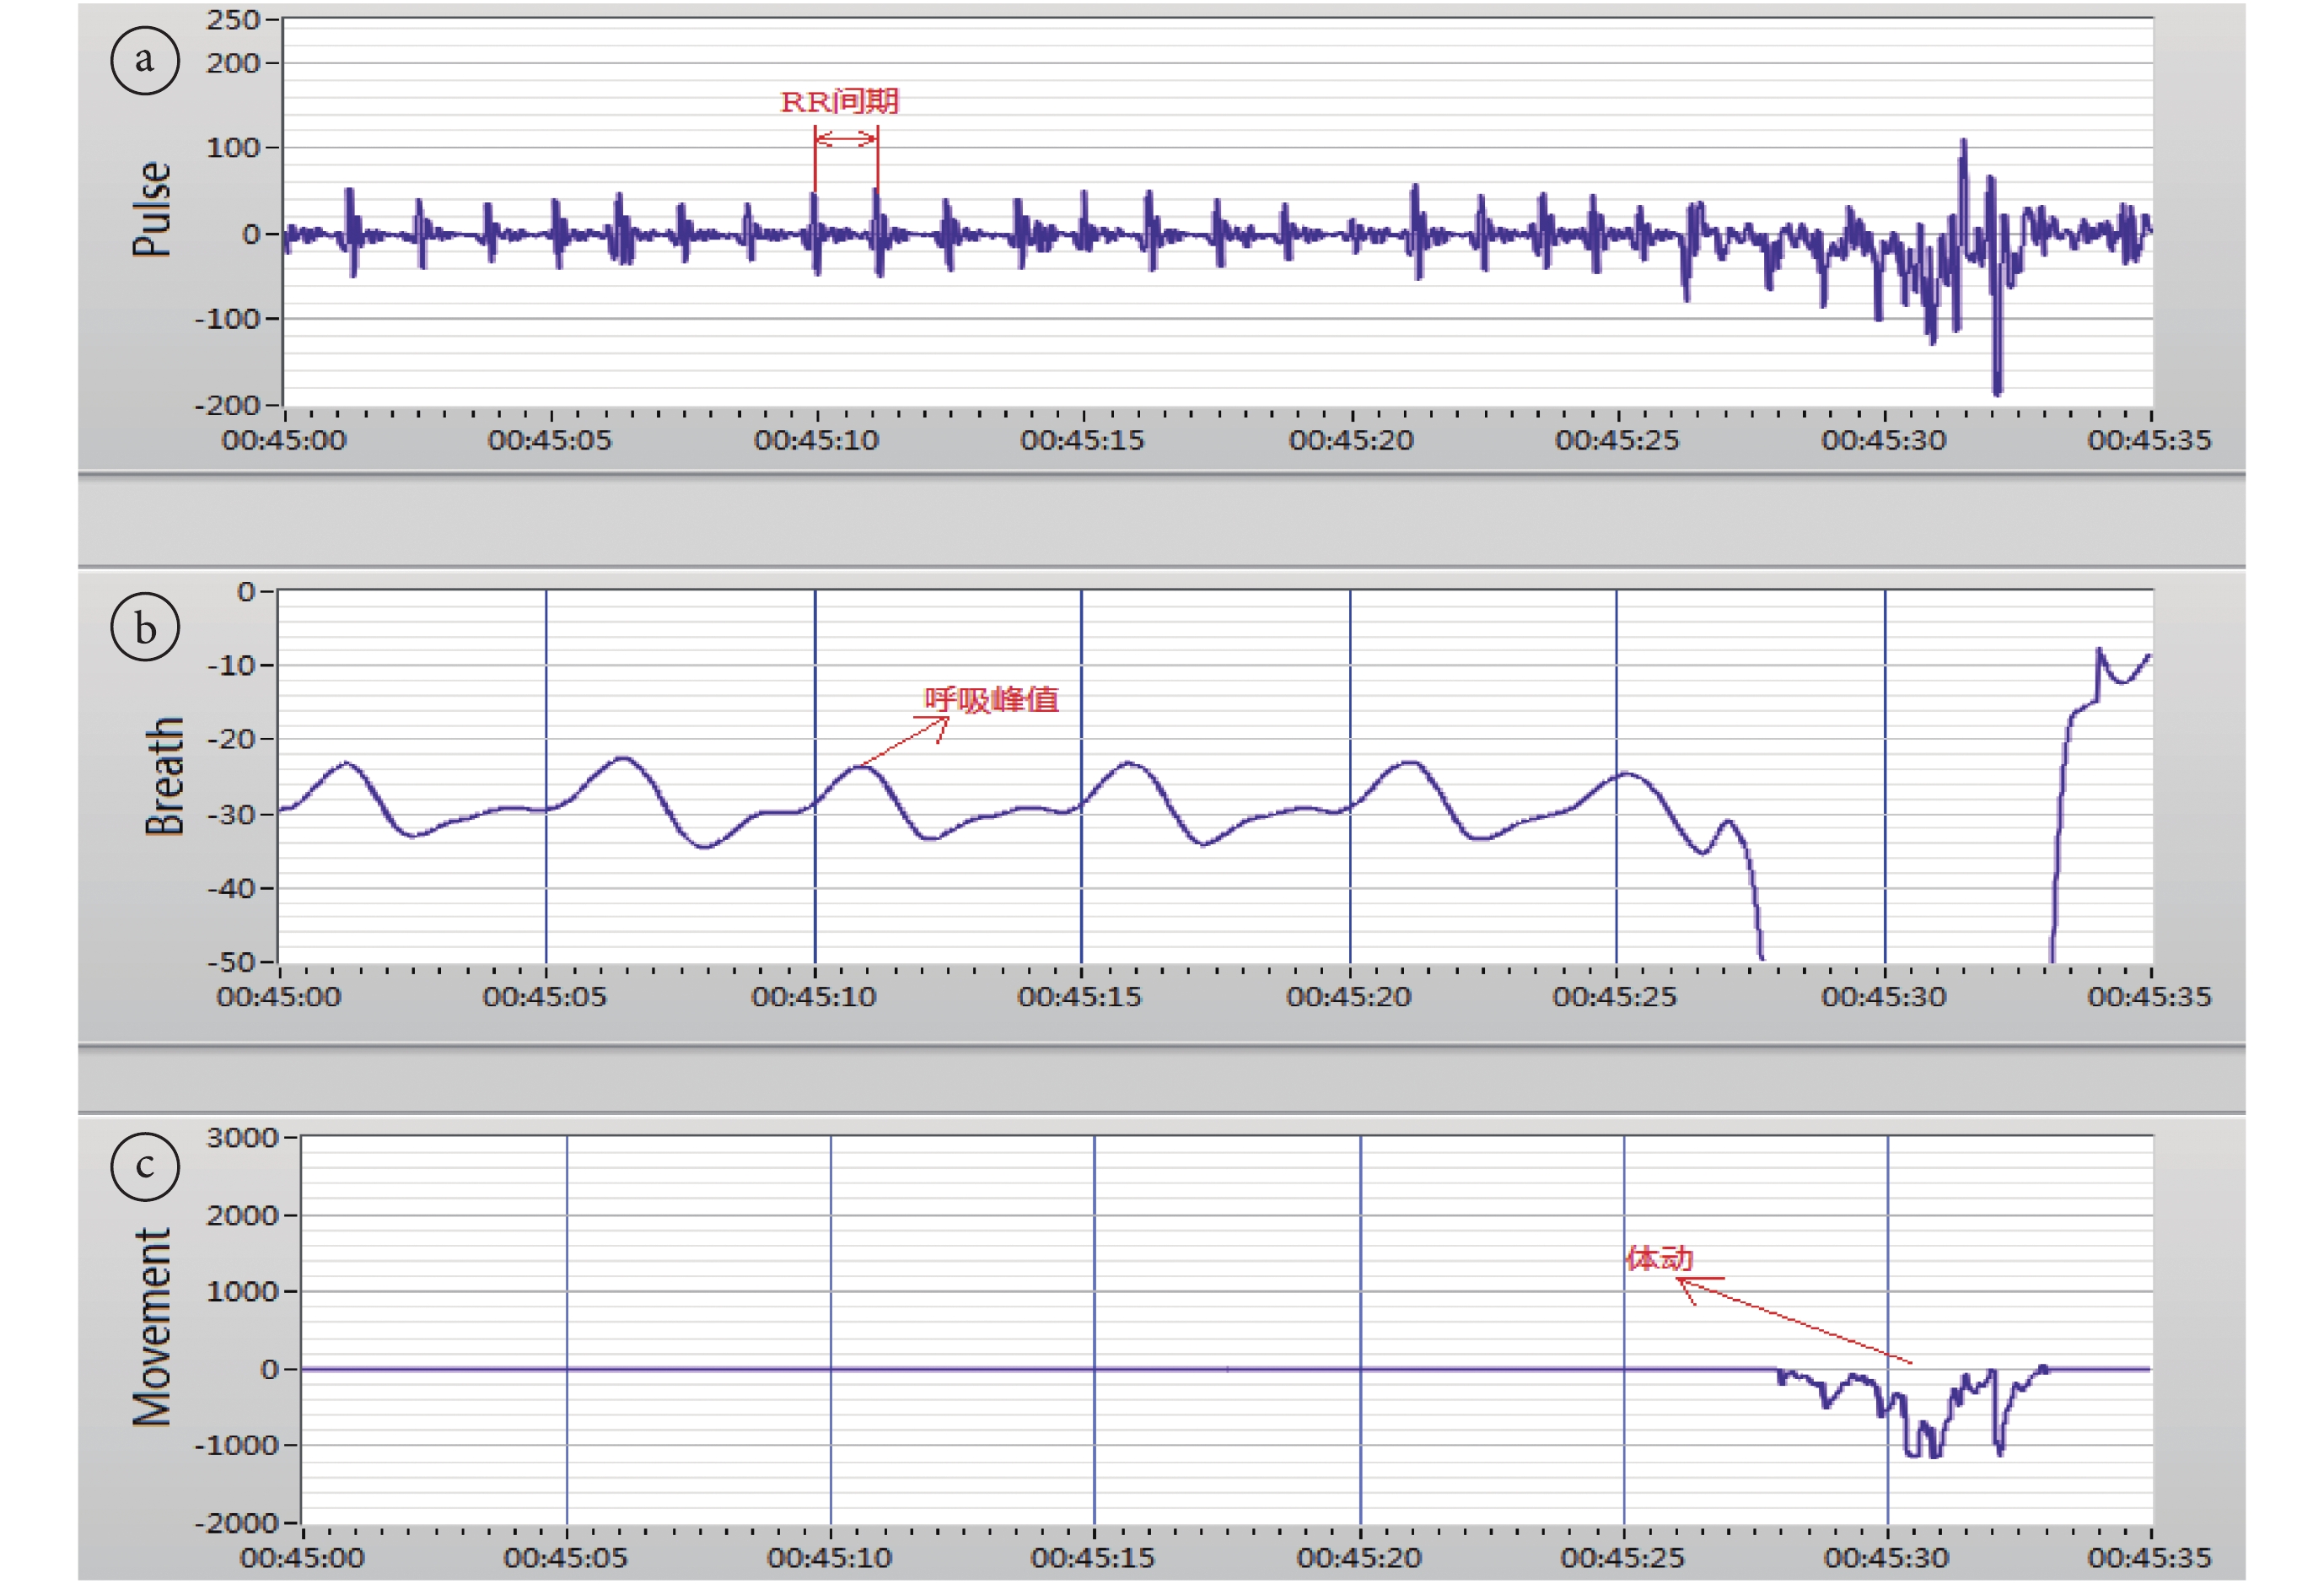The height and width of the screenshot is (1584, 2324).
Task: Click 00:45:10 on the Movement time axis
Action: (830, 1557)
